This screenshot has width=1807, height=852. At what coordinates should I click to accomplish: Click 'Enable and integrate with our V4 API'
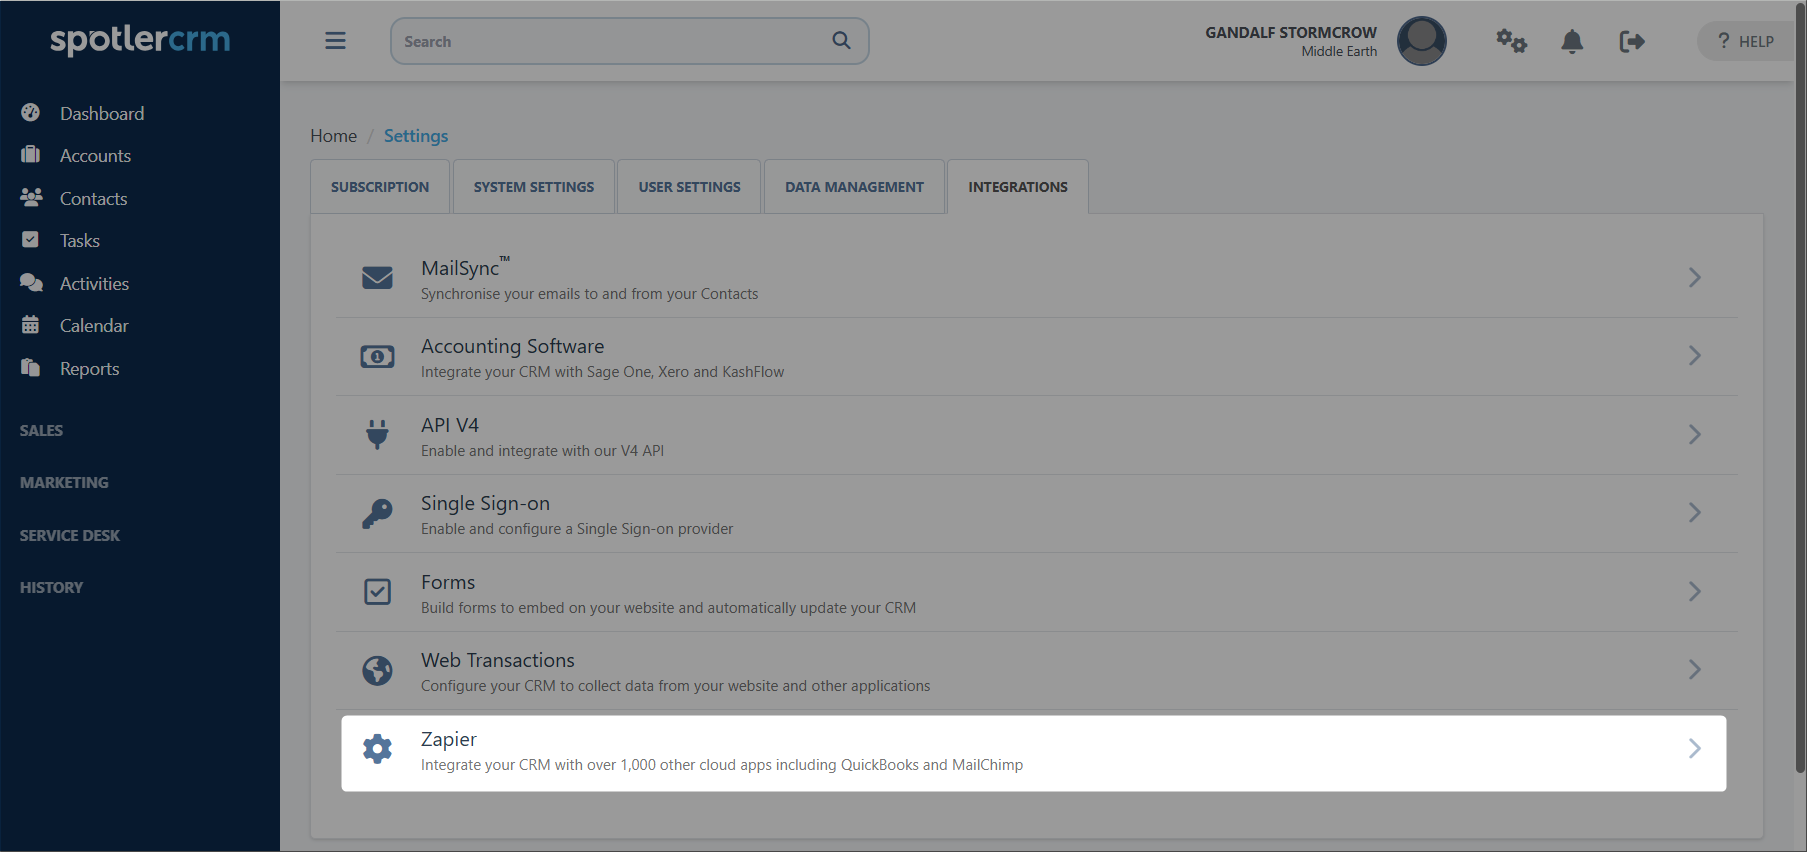tap(542, 451)
